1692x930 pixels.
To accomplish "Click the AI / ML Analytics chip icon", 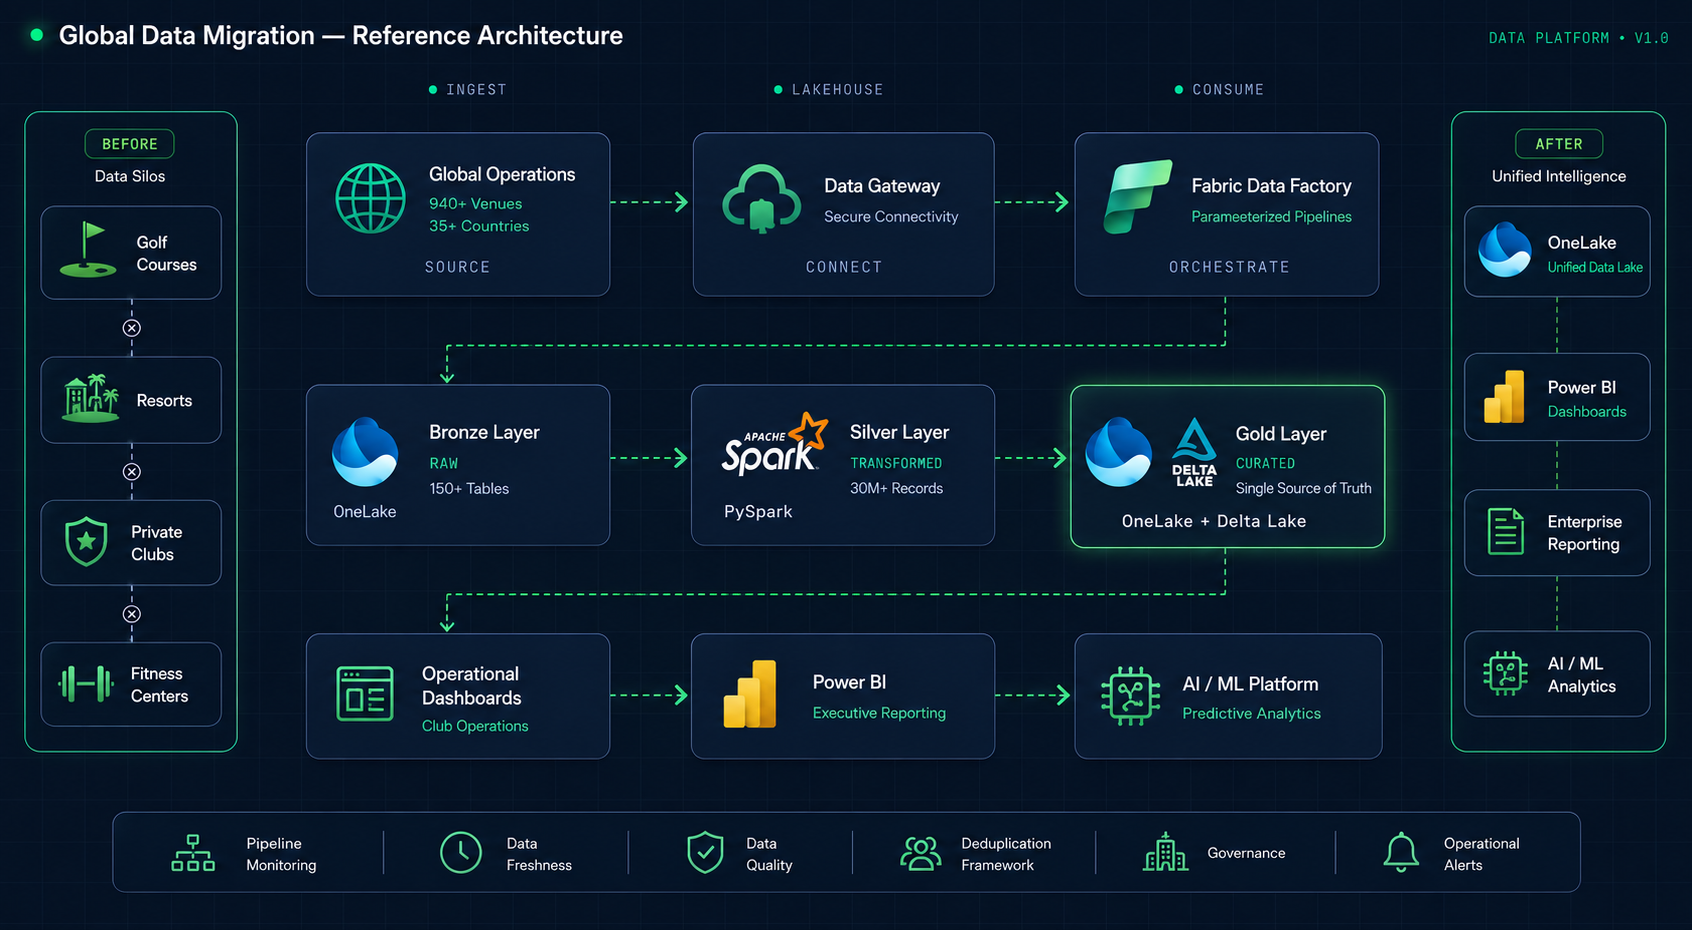I will (x=1505, y=673).
